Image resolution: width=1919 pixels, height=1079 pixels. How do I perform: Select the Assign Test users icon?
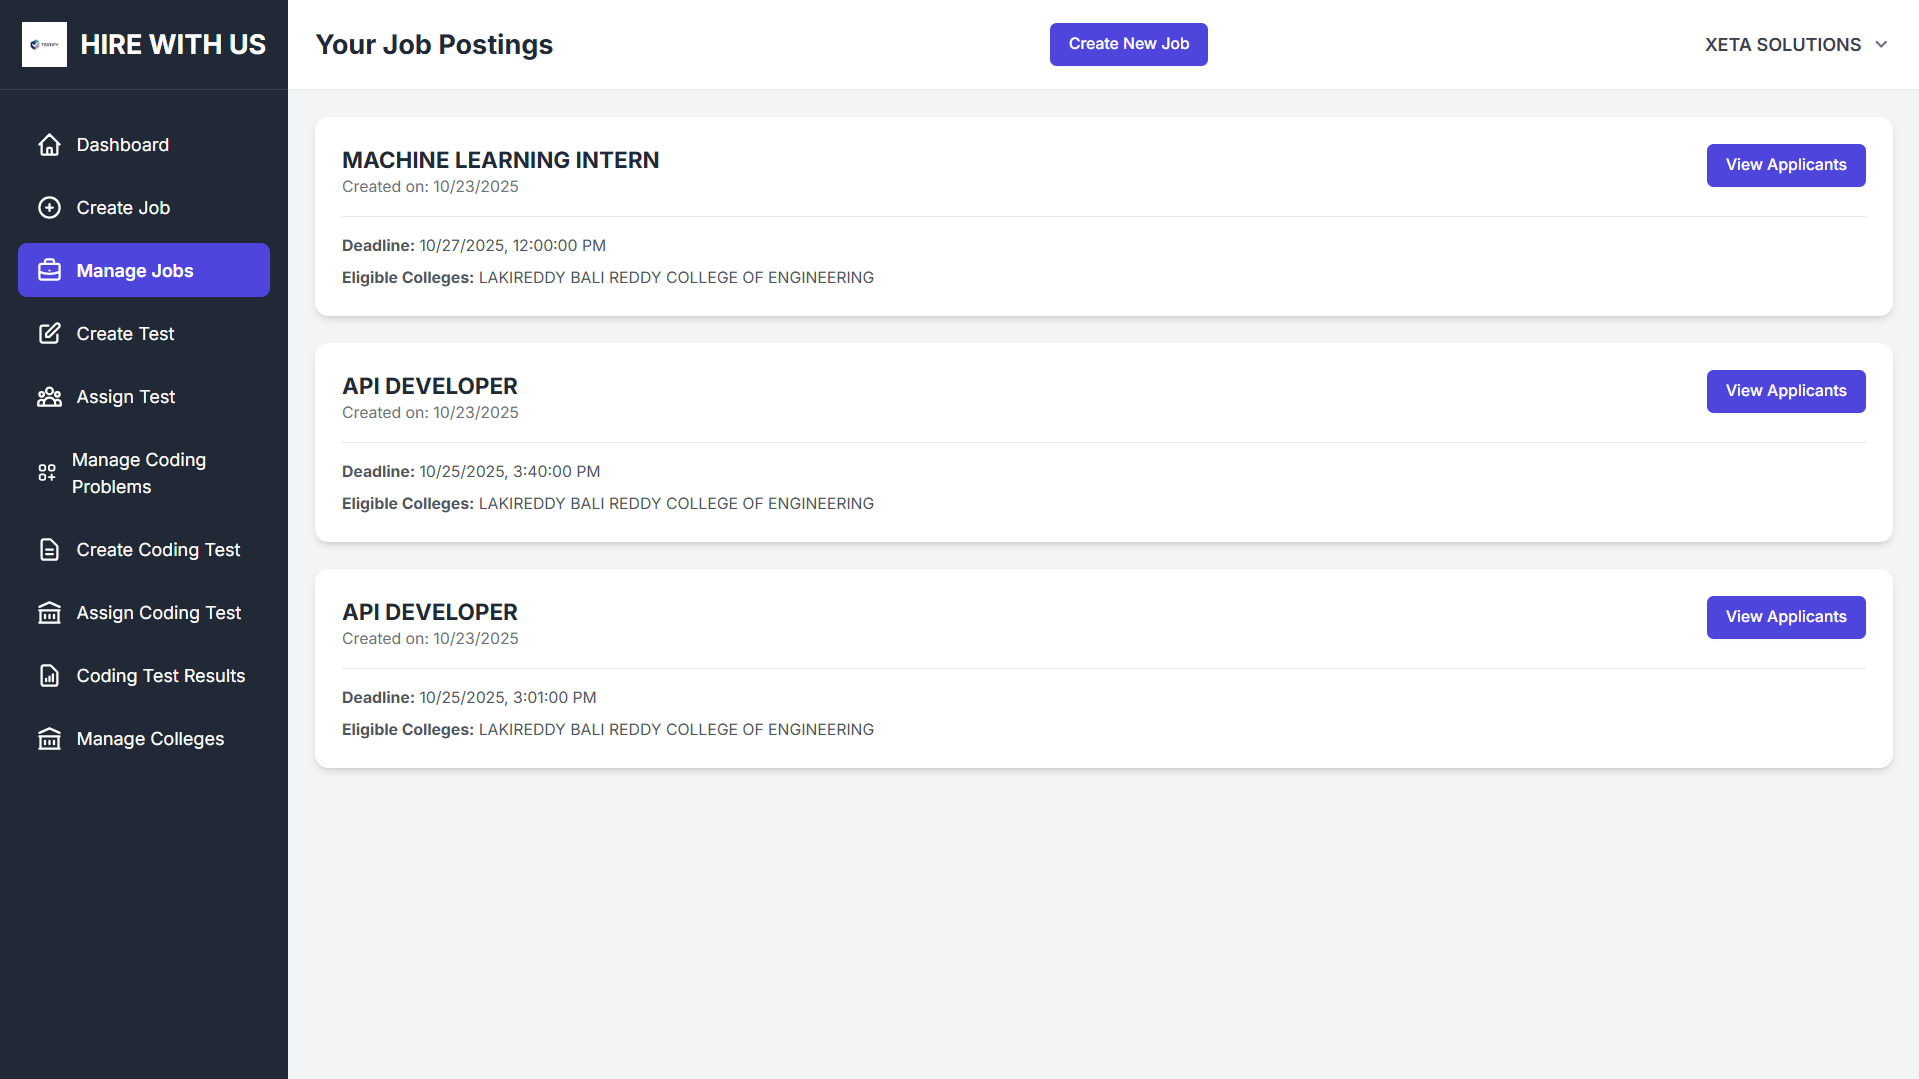pos(50,397)
